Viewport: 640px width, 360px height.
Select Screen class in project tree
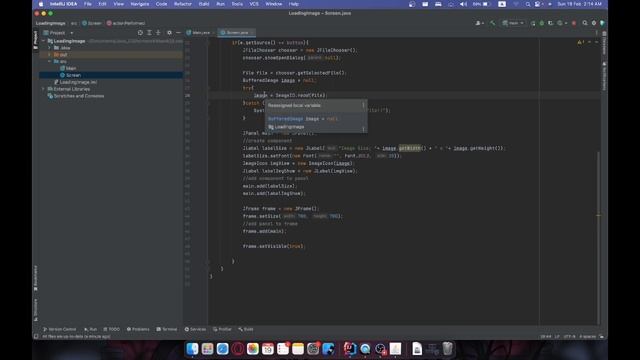71,75
